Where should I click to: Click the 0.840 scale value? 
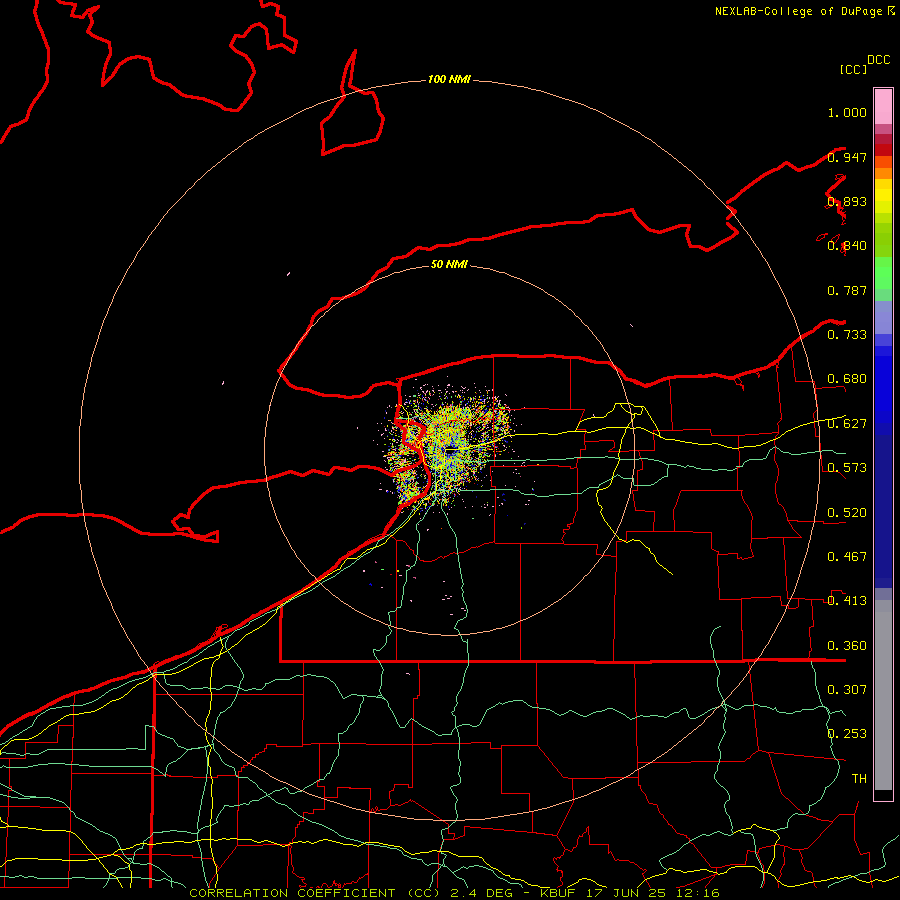[x=847, y=246]
